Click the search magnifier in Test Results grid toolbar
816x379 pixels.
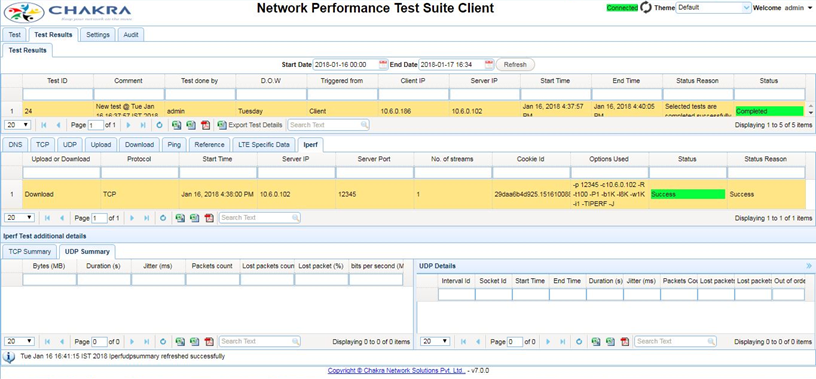[x=364, y=125]
